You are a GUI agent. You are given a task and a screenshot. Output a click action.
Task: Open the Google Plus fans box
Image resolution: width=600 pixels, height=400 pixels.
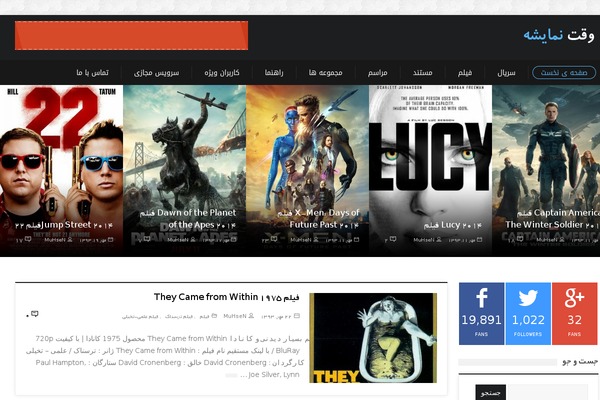point(574,313)
